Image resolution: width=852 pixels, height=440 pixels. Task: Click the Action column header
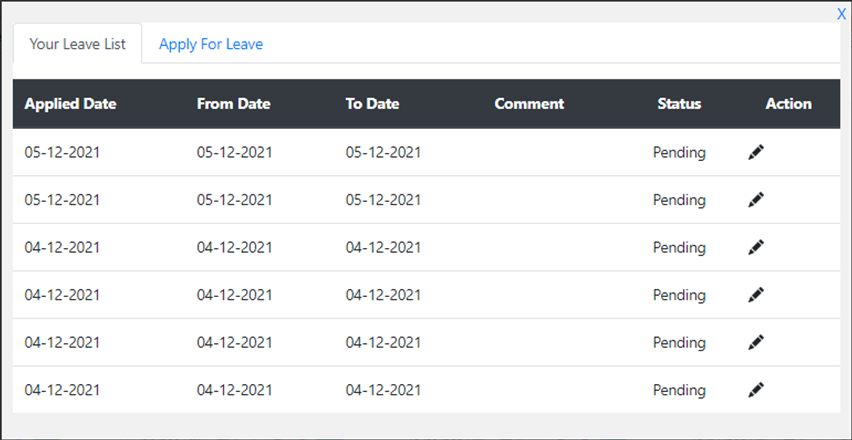pyautogui.click(x=788, y=104)
